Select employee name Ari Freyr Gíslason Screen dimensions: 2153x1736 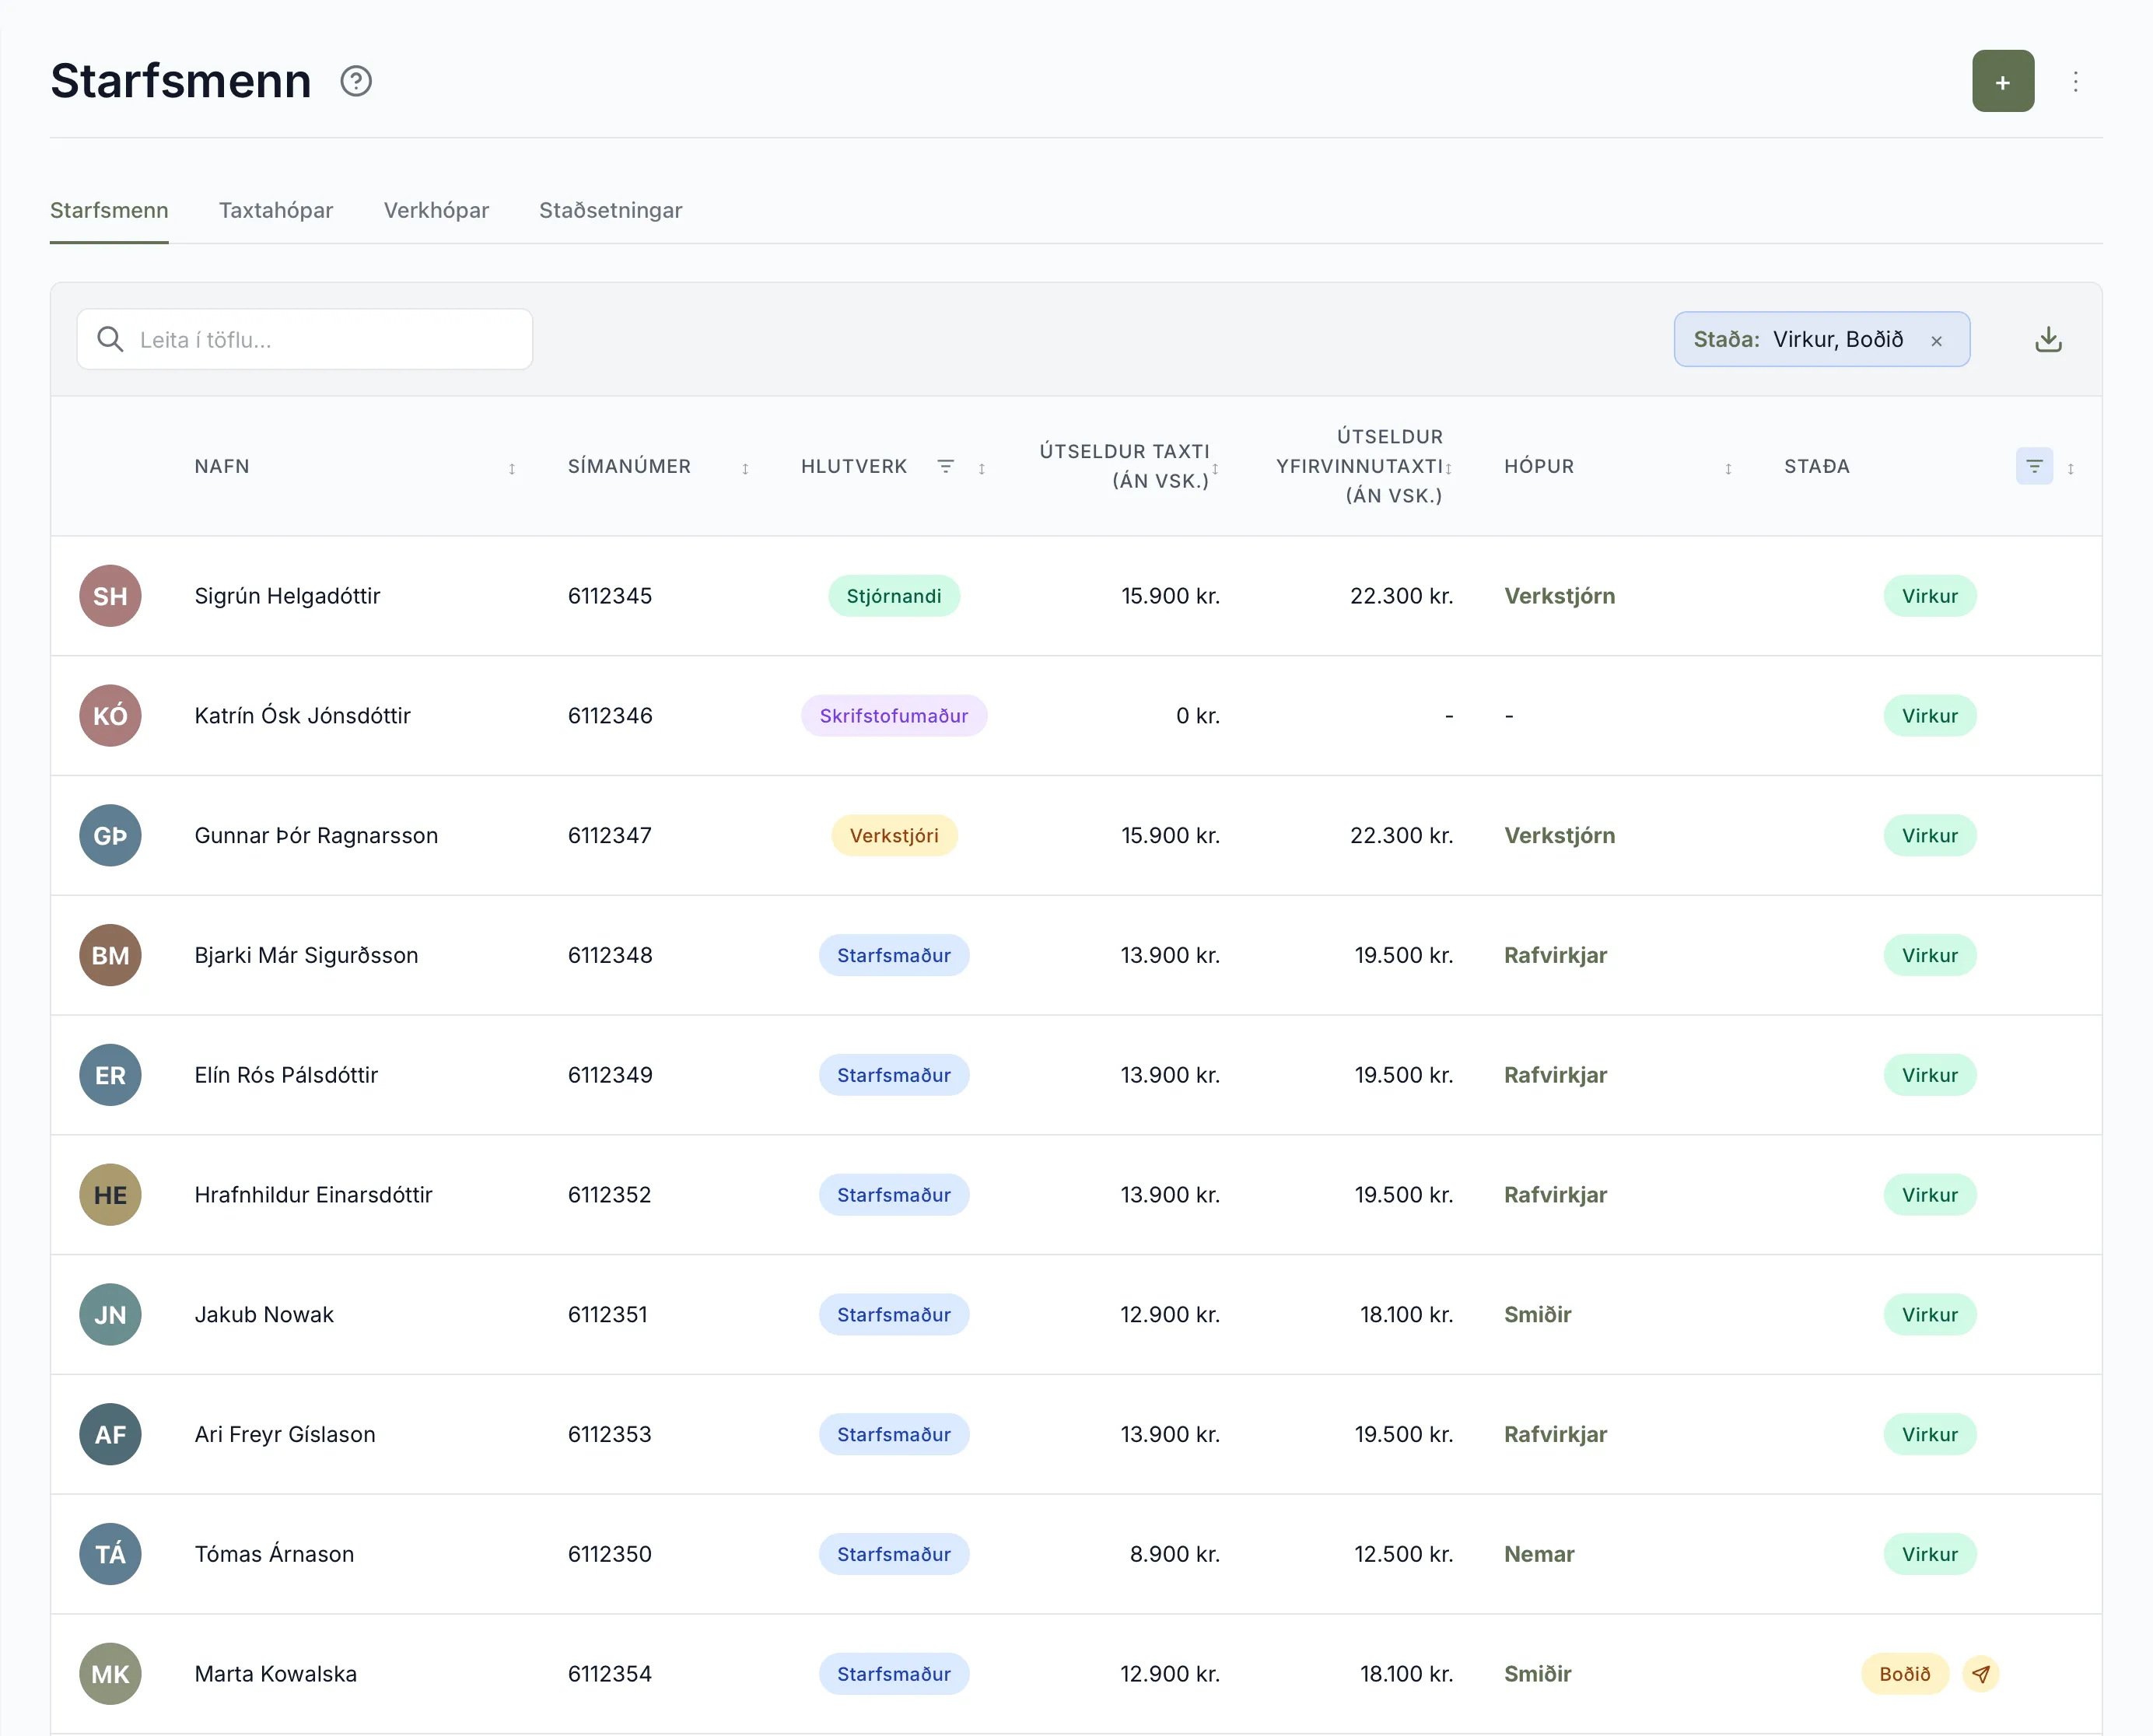point(285,1434)
